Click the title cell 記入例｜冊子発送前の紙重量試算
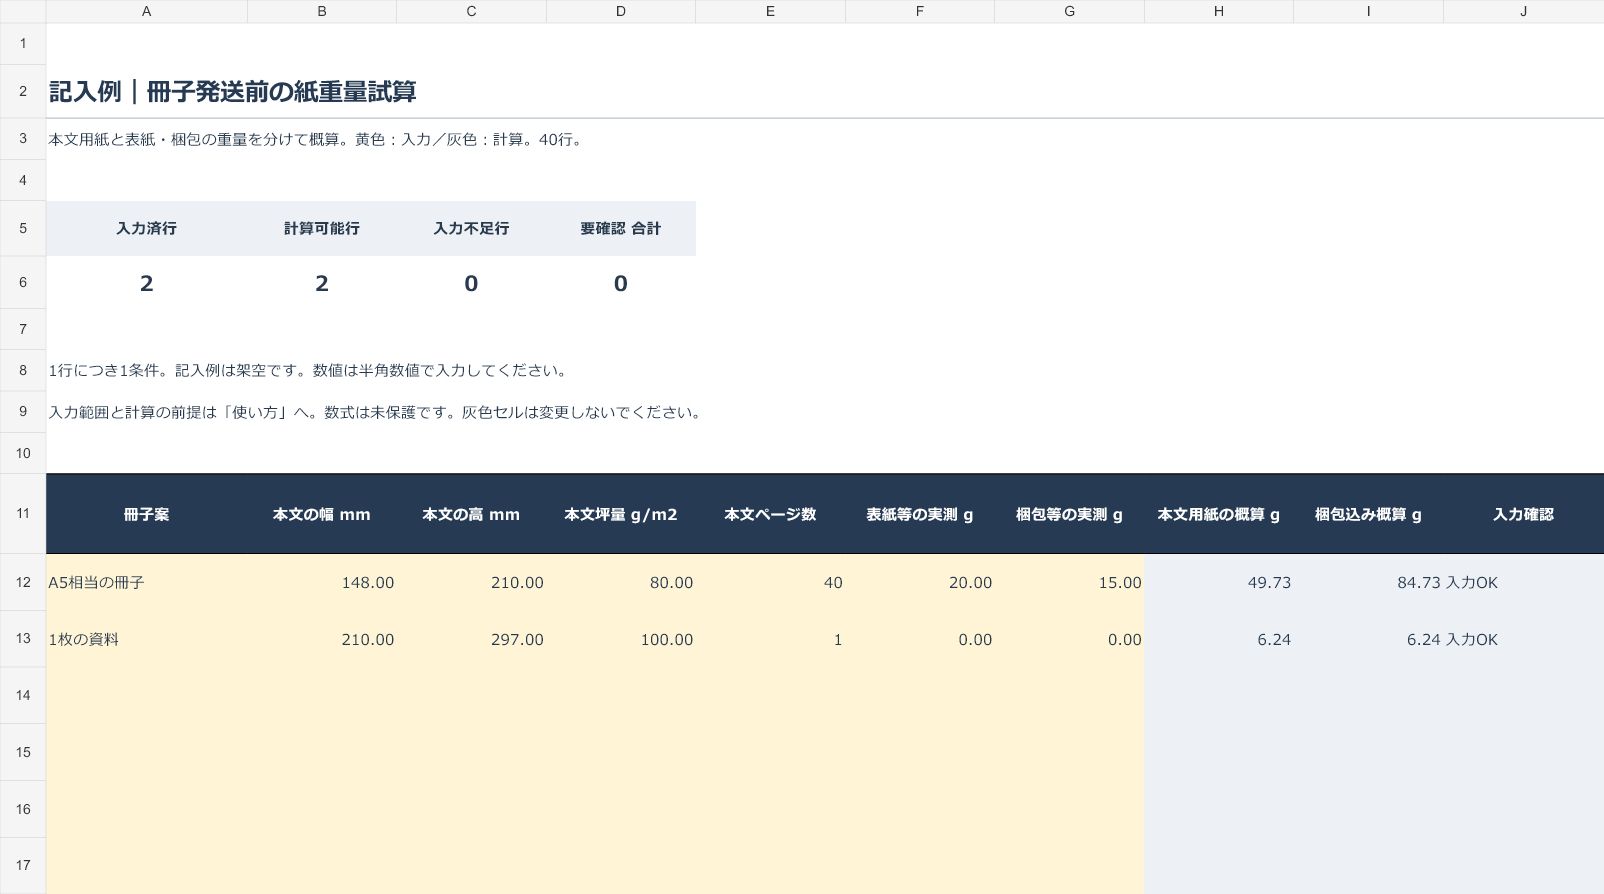This screenshot has width=1604, height=894. (233, 92)
